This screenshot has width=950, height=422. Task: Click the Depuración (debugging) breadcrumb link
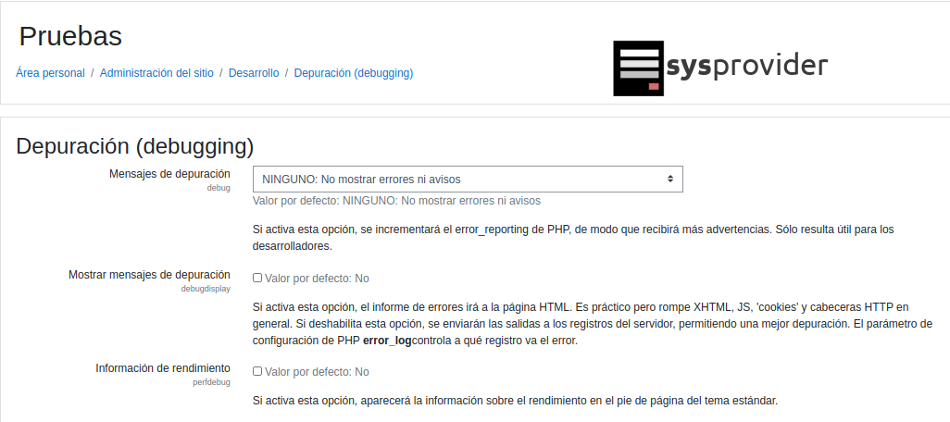[x=353, y=73]
